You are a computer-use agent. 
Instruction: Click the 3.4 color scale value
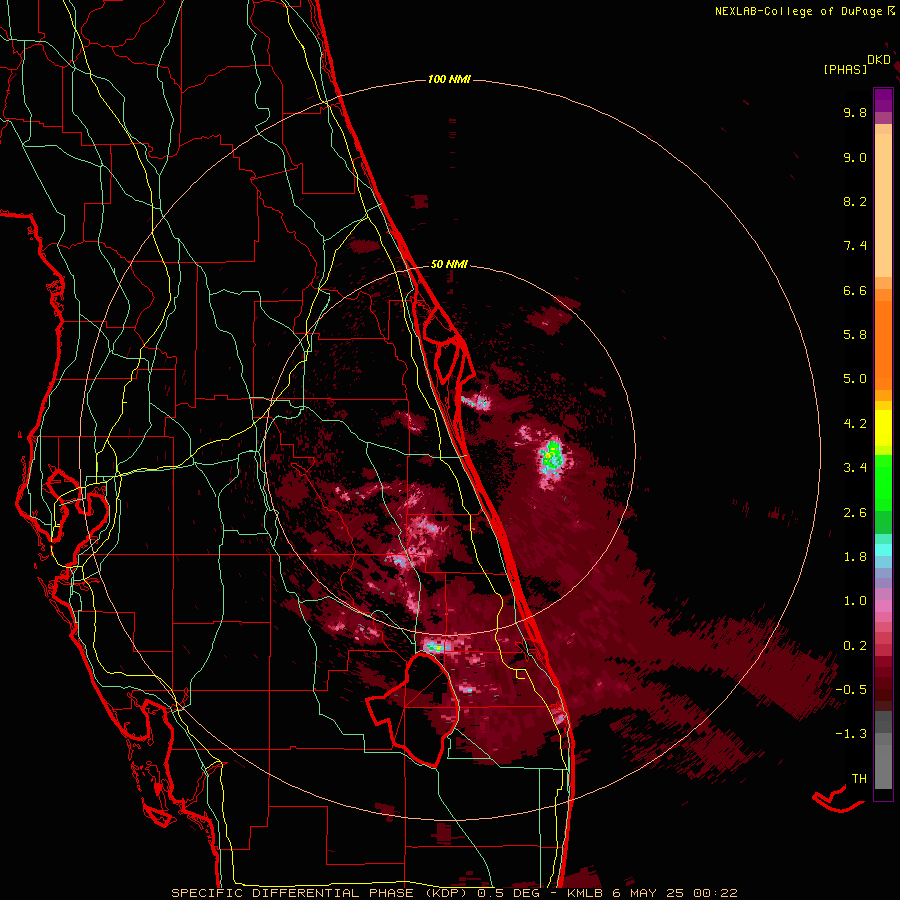point(855,468)
